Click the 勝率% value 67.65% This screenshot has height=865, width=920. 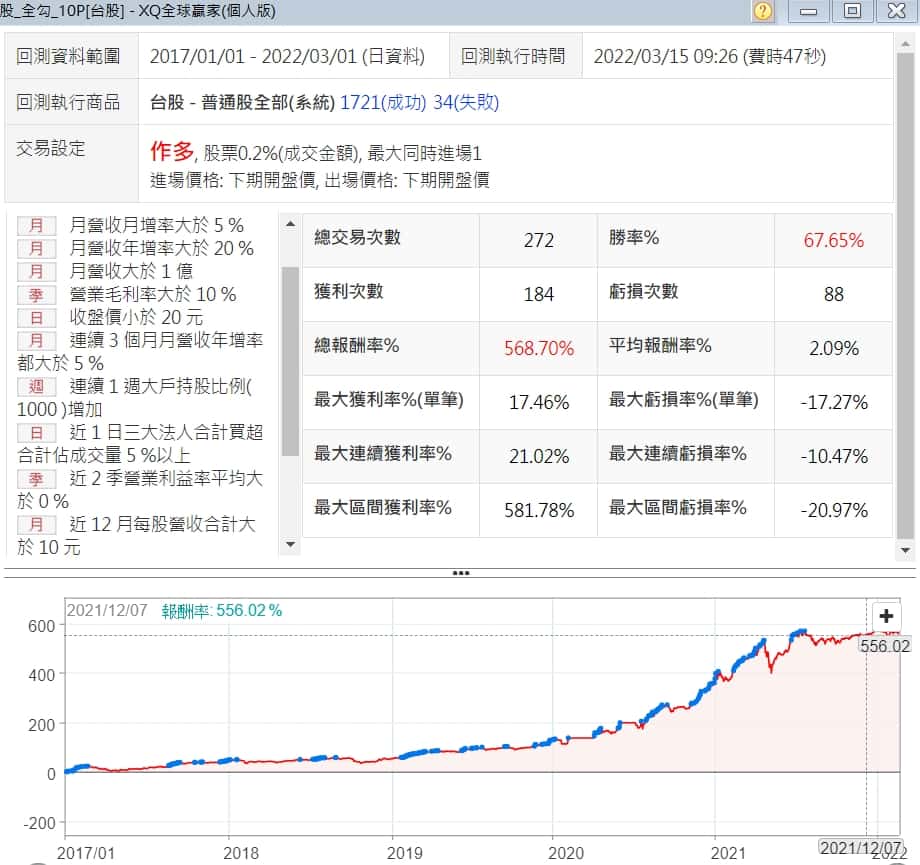(x=835, y=240)
